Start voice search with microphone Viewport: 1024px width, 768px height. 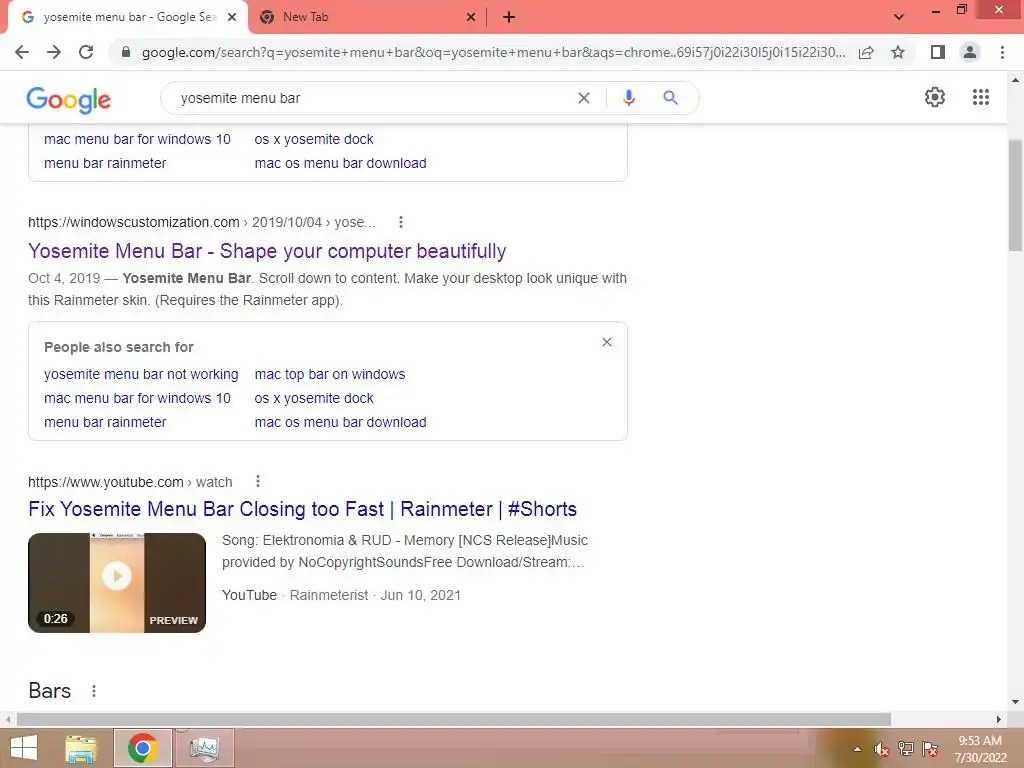tap(629, 98)
